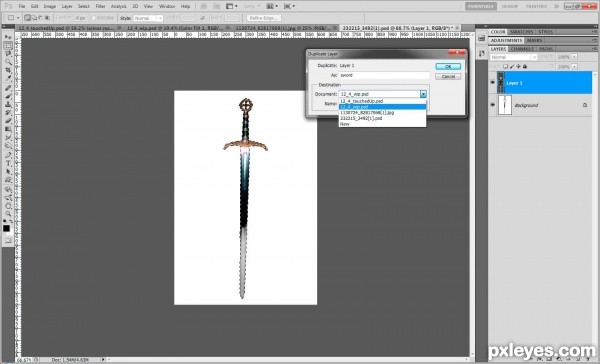This screenshot has height=364, width=600.
Task: Select the Move tool
Action: [x=8, y=37]
